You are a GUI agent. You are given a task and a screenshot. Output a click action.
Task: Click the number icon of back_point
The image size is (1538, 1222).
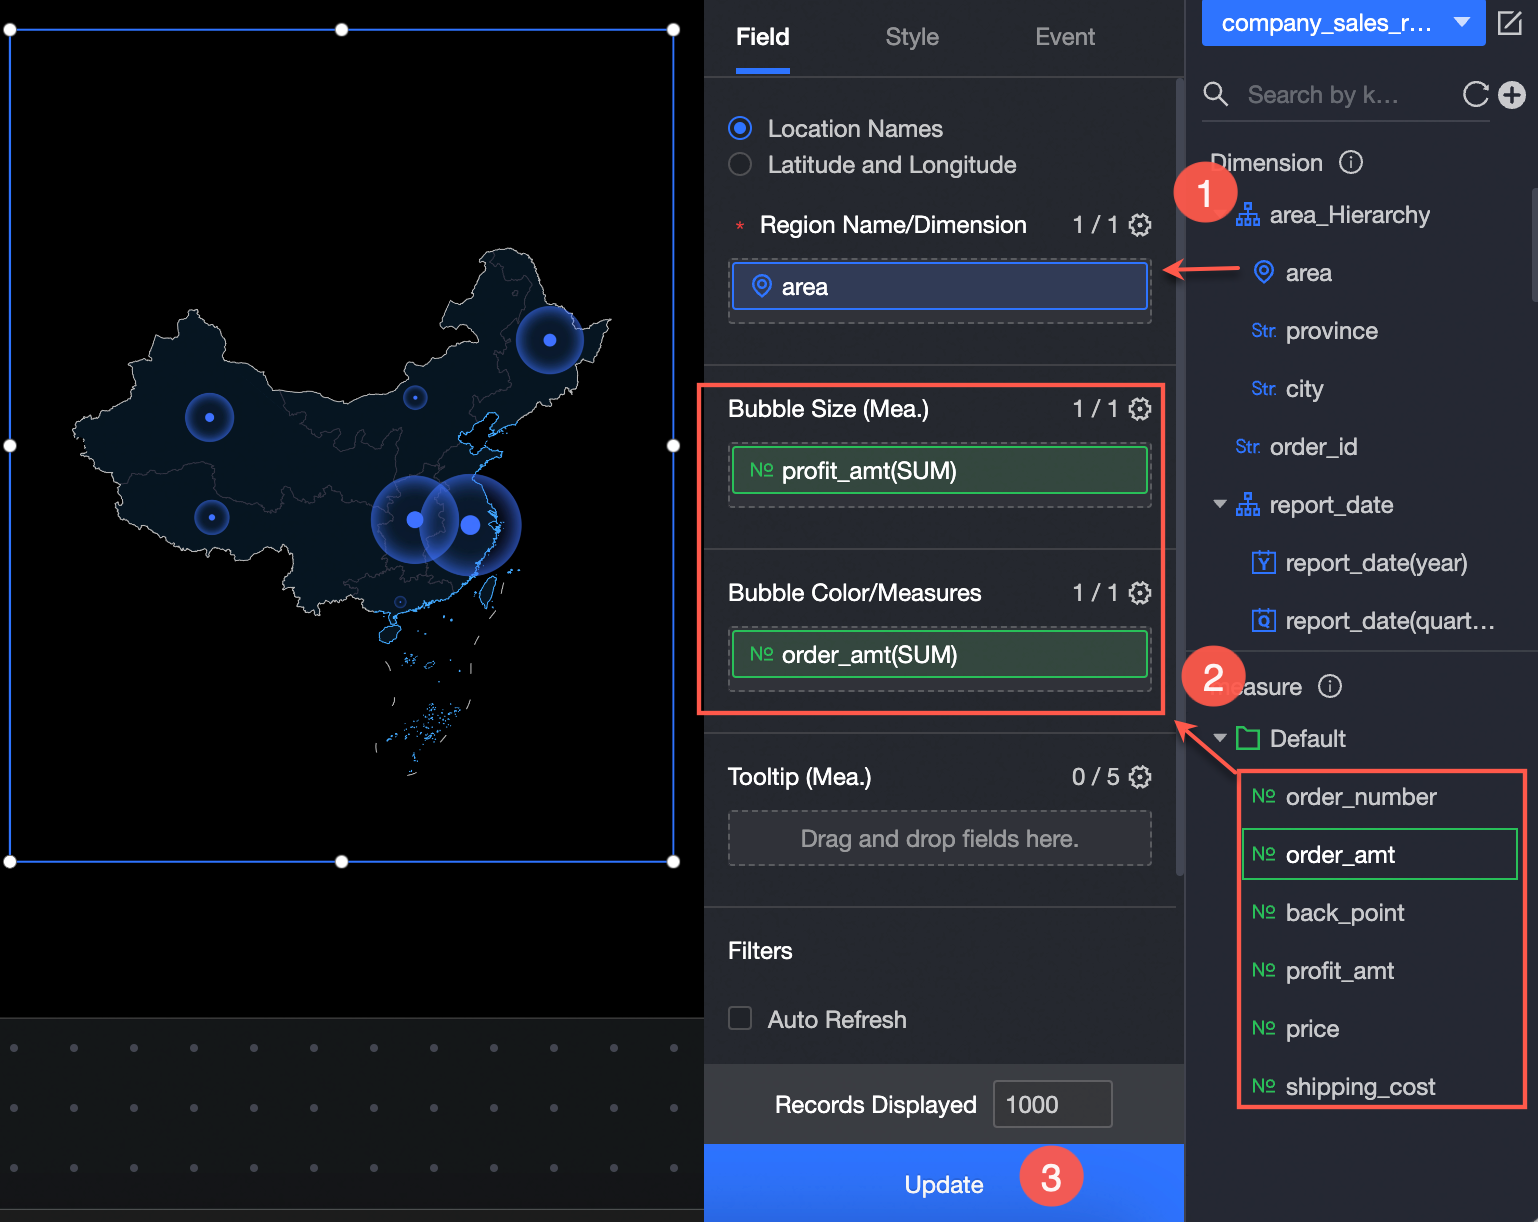[x=1264, y=912]
